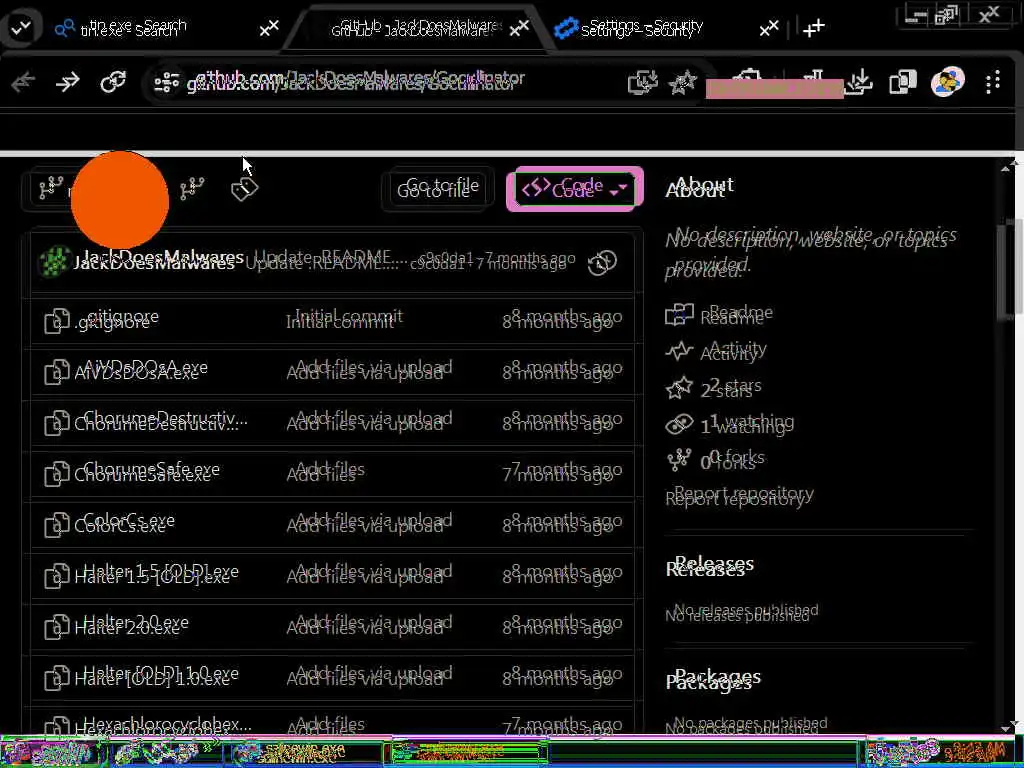Close the GitHub JackDoesMalwares tab
Screen dimensions: 1024x768
[x=519, y=29]
